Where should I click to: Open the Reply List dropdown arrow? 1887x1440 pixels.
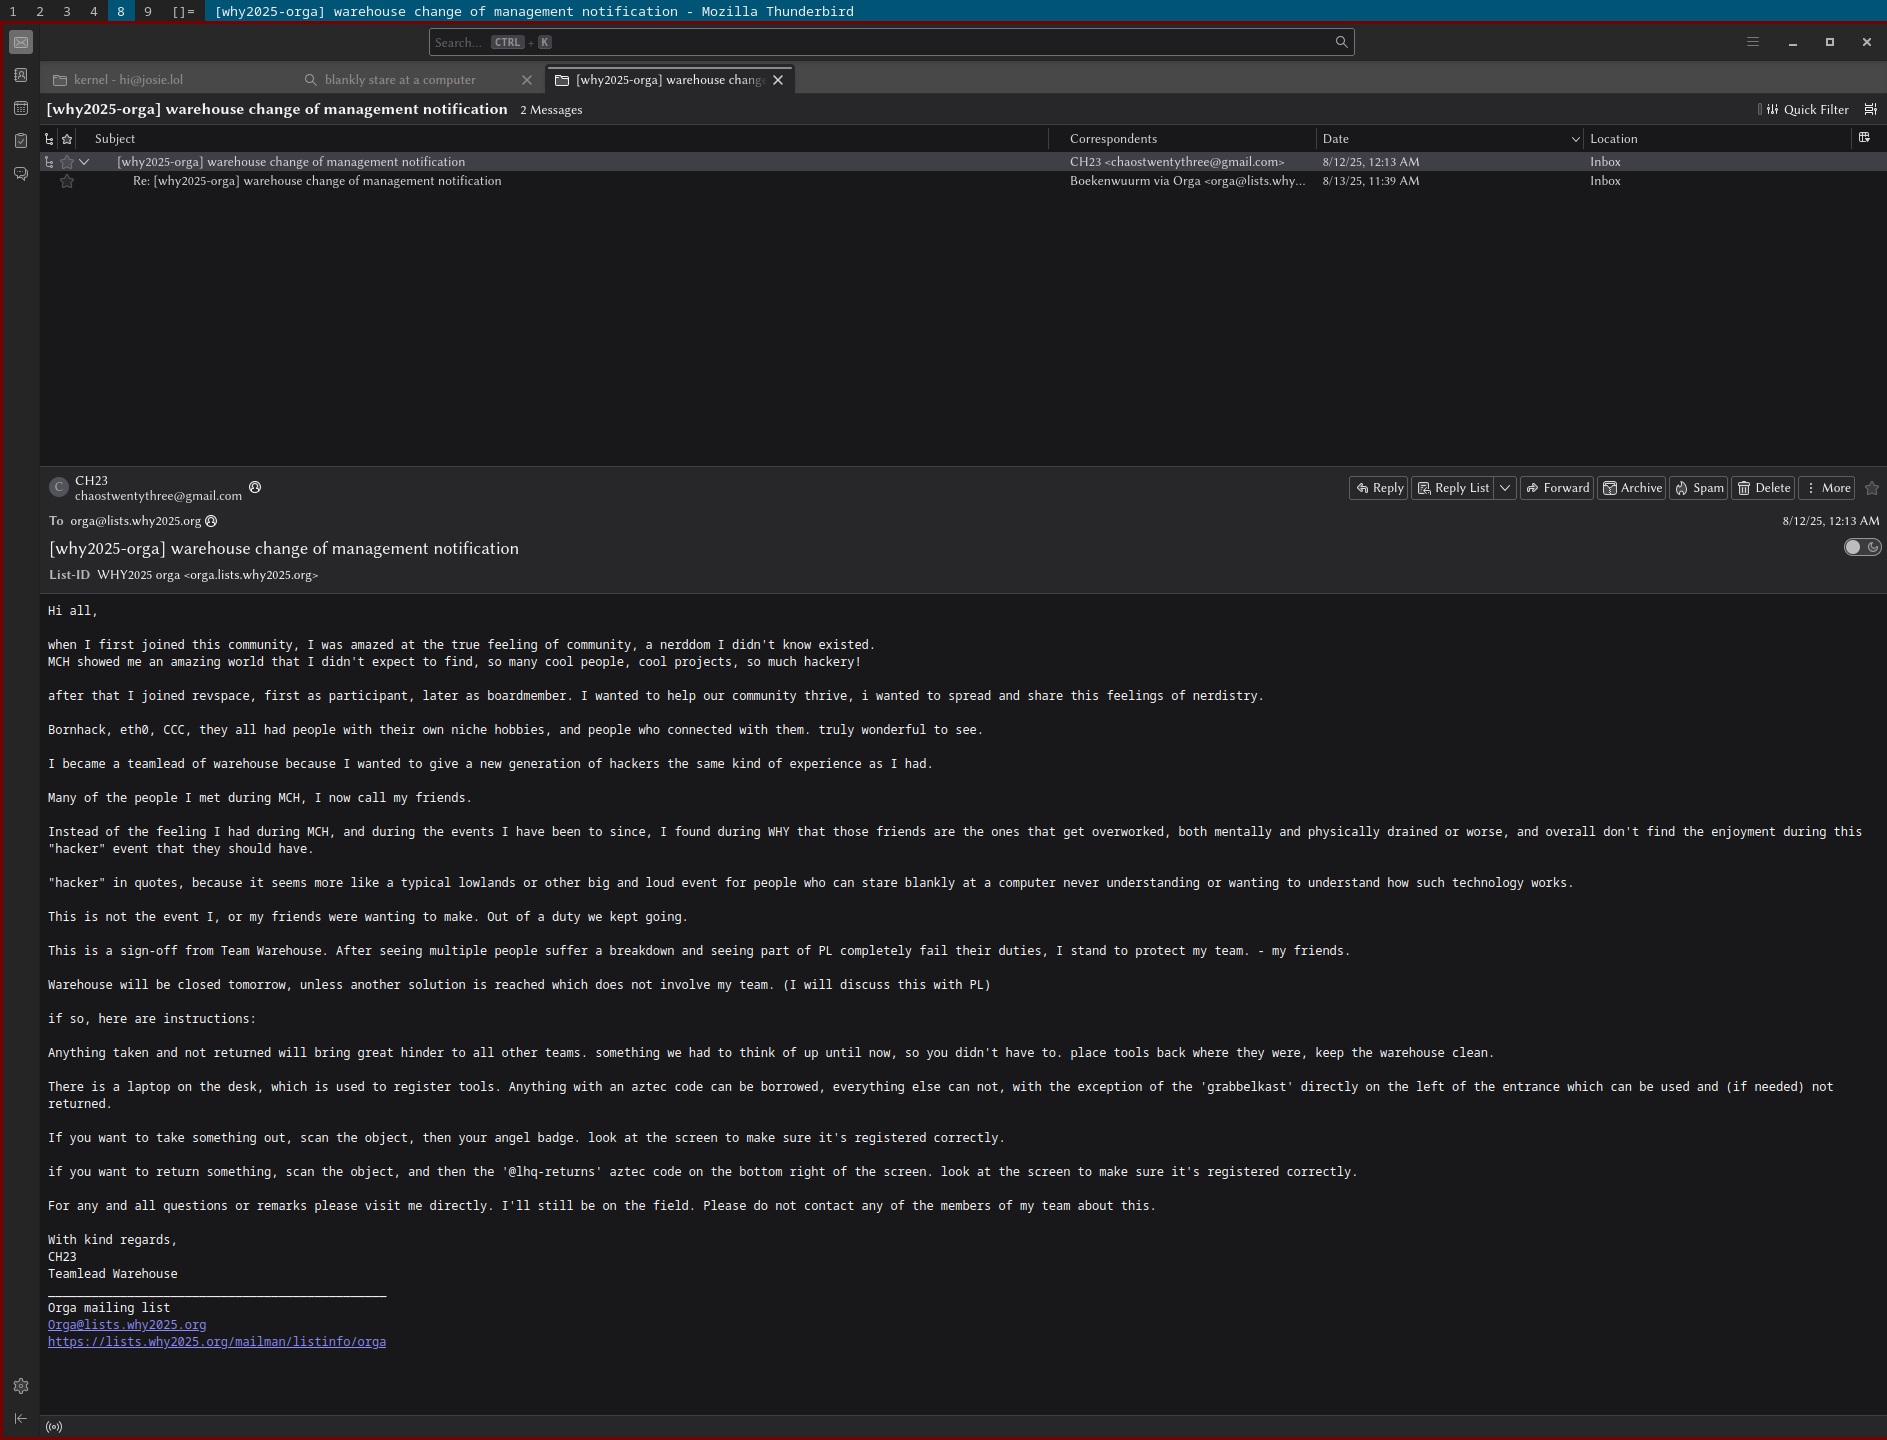tap(1505, 488)
